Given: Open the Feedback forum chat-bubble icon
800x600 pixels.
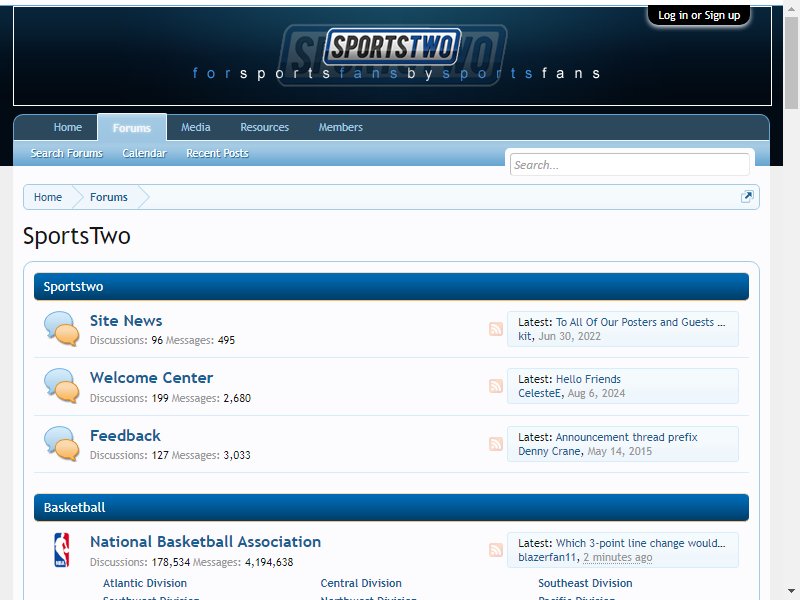Looking at the screenshot, I should click(x=62, y=444).
